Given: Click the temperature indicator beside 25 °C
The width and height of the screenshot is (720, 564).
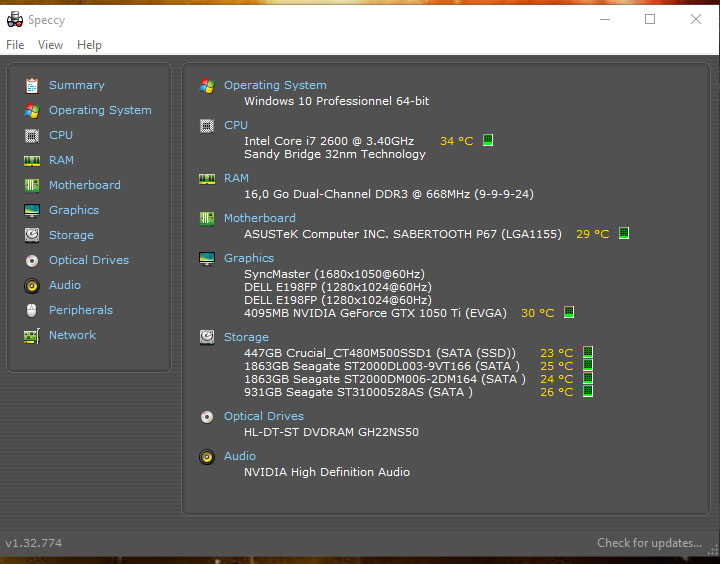Looking at the screenshot, I should (x=588, y=365).
